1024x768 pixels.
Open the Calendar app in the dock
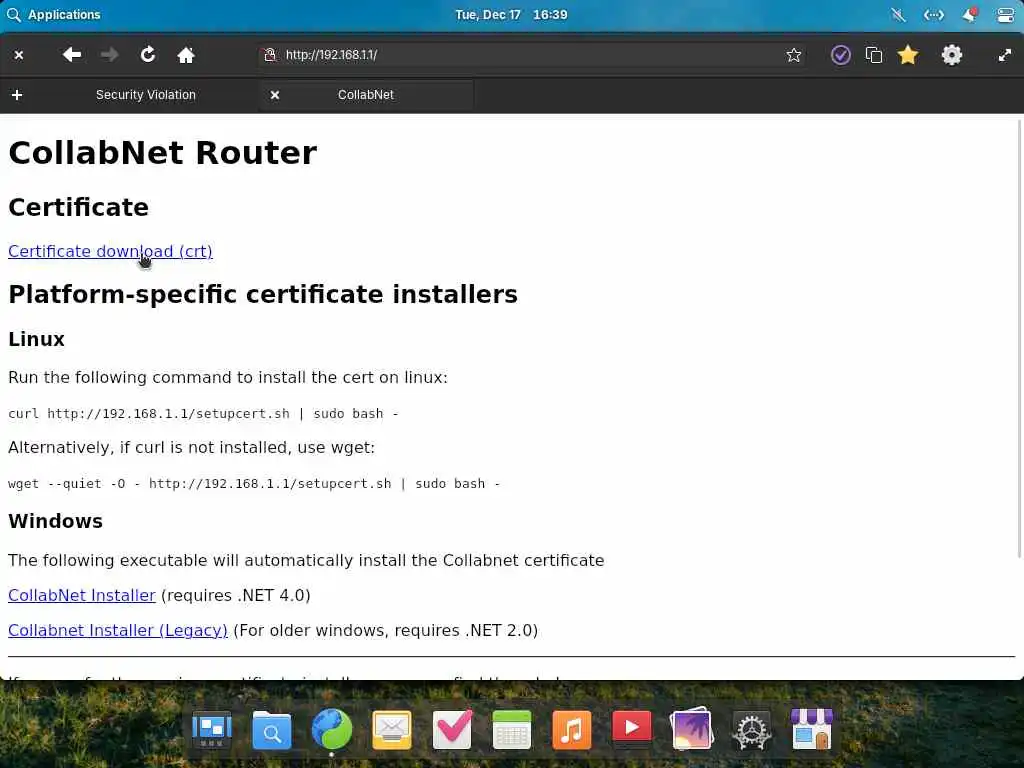tap(512, 729)
